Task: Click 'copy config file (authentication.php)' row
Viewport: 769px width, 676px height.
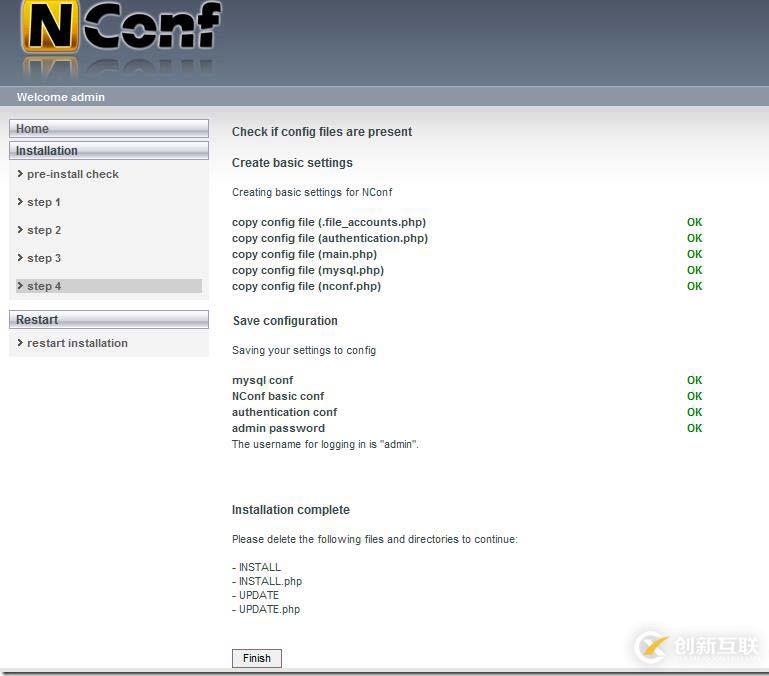Action: coord(330,238)
